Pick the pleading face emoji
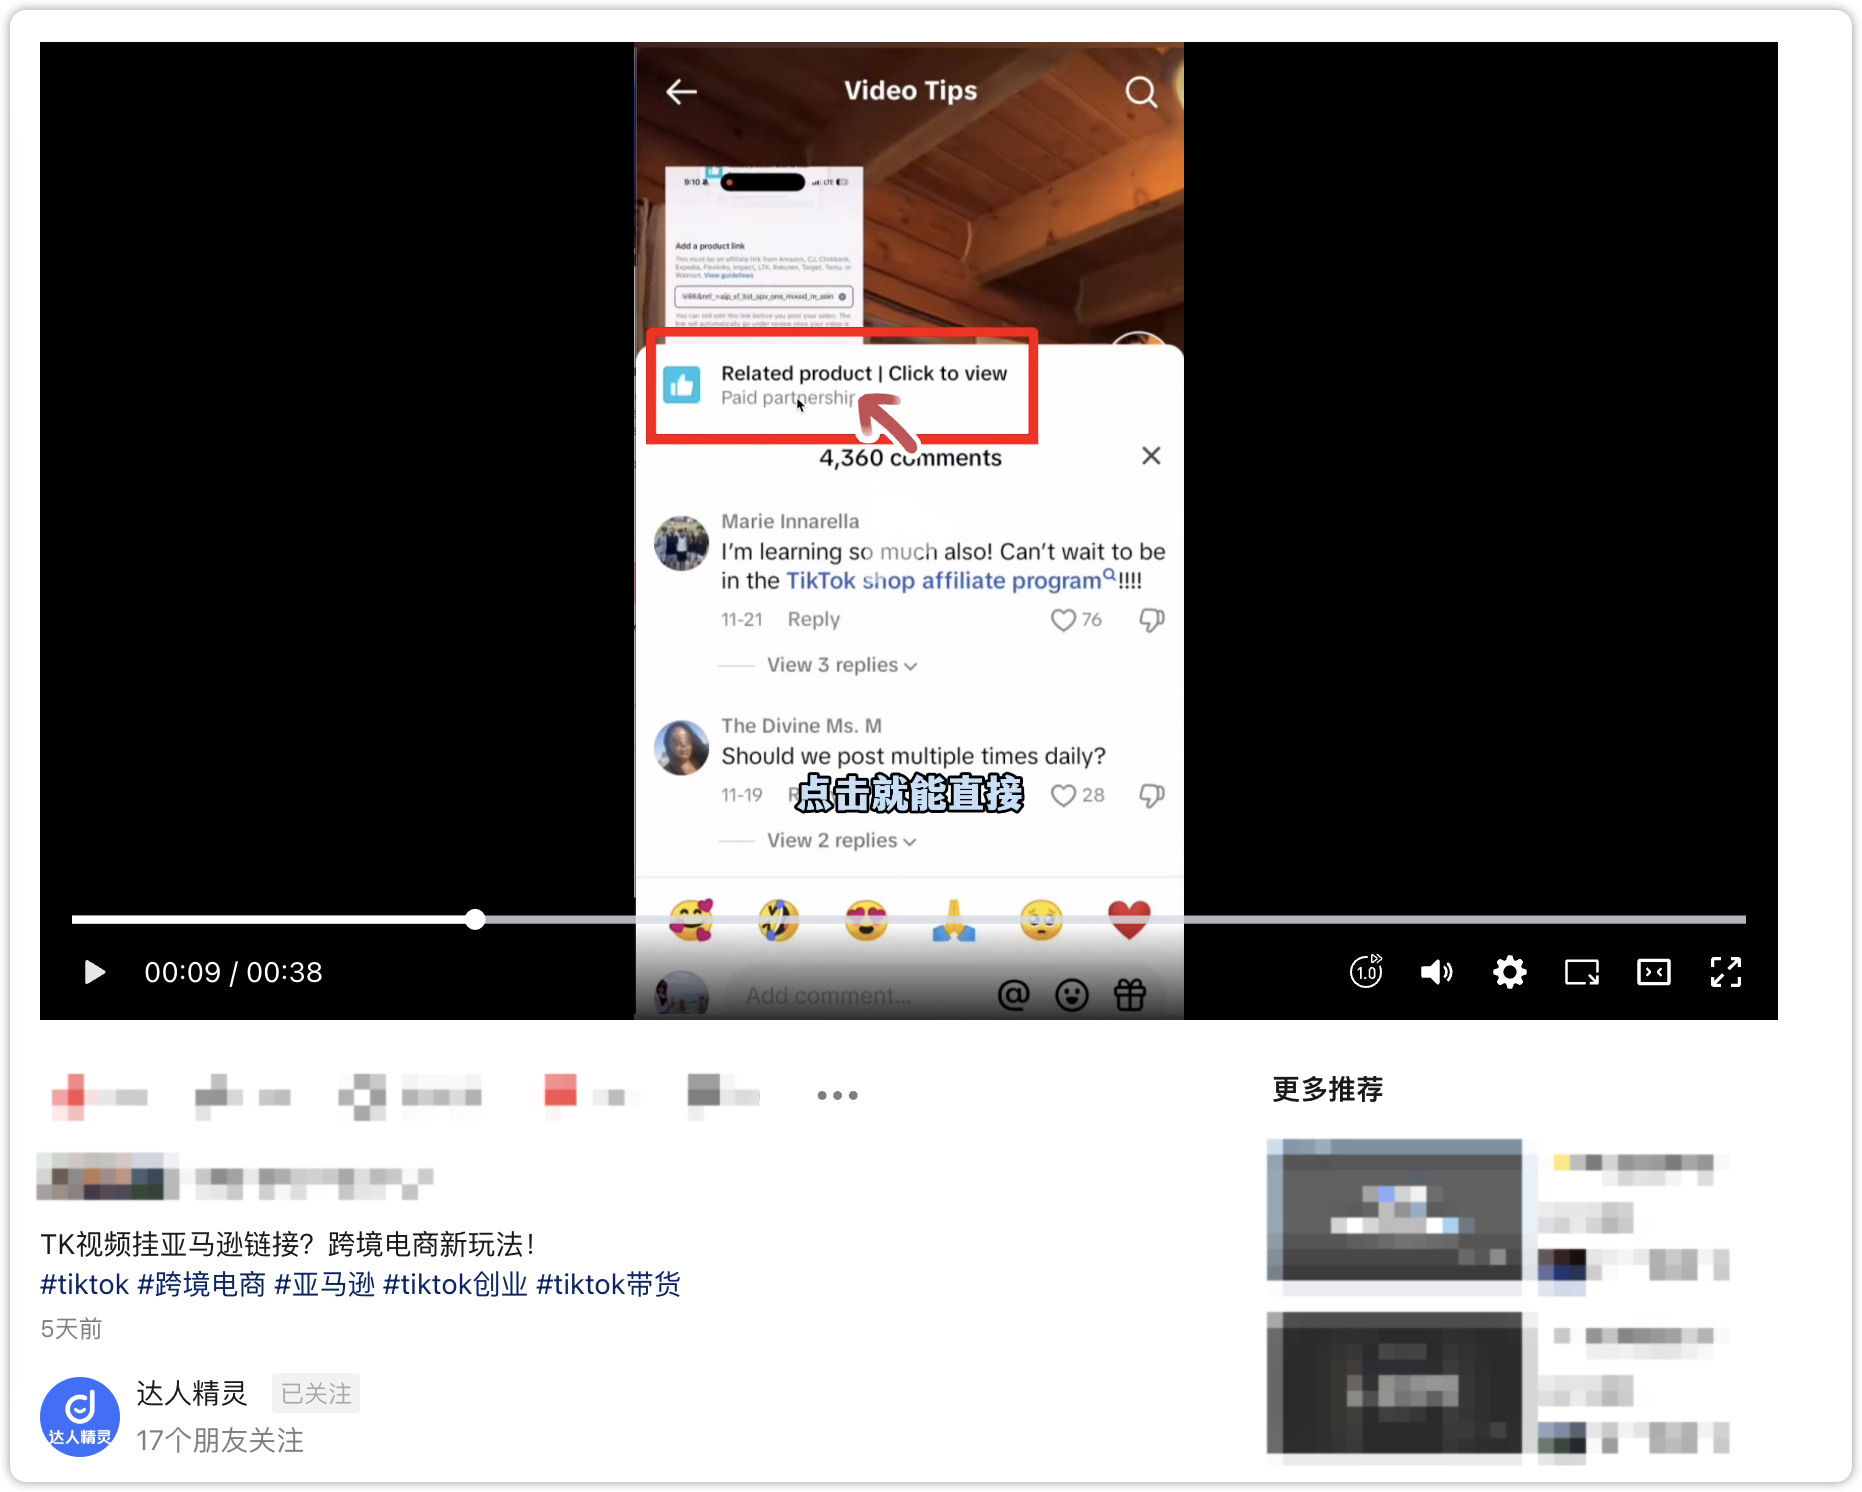 pos(1041,920)
